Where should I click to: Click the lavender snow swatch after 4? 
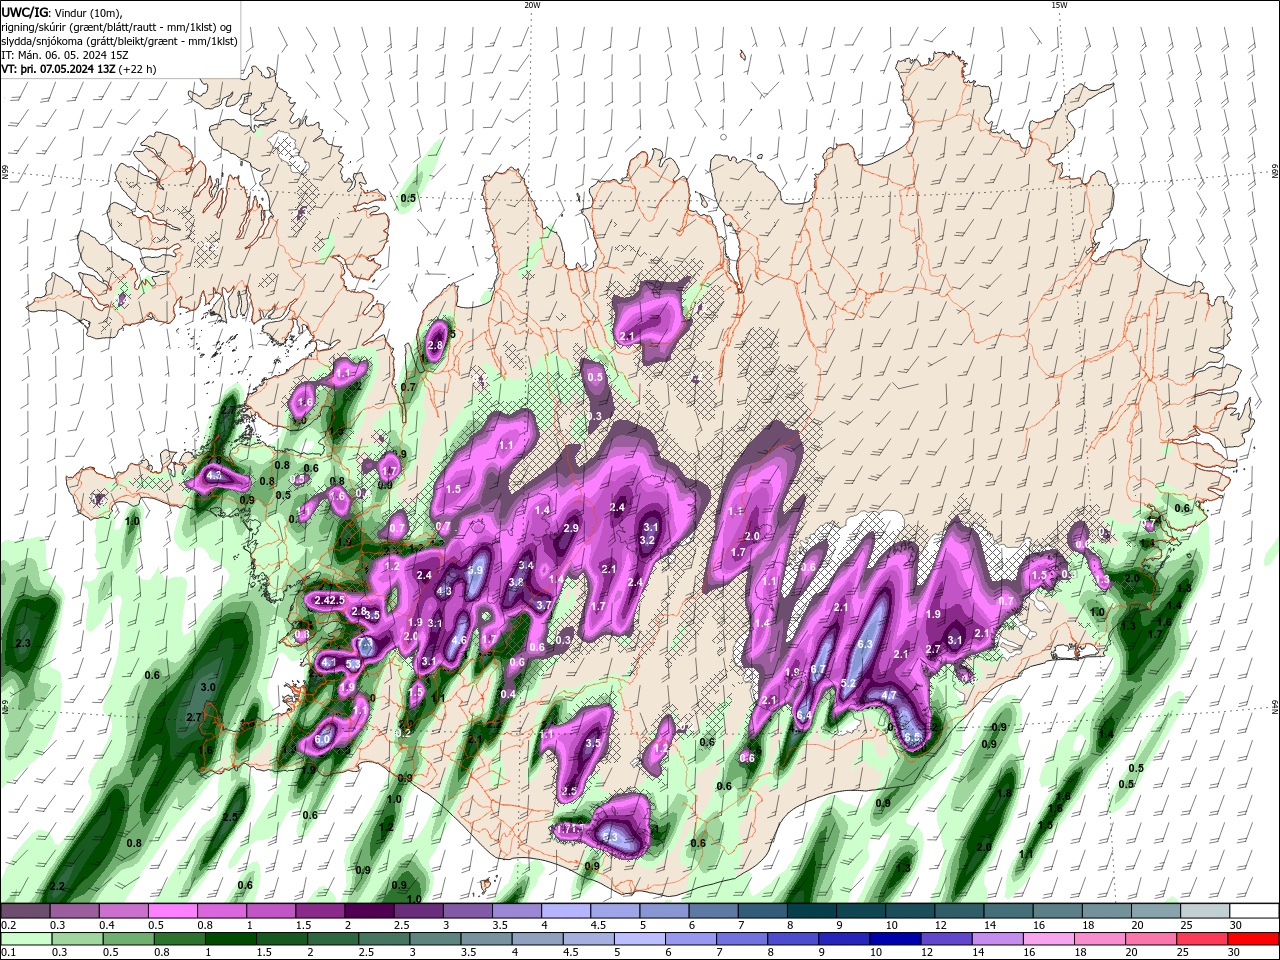(x=565, y=911)
